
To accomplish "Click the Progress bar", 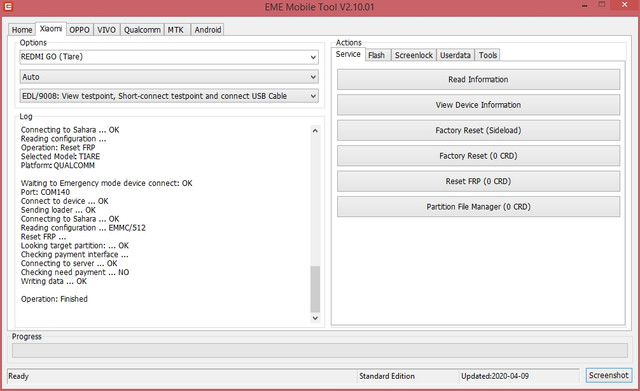I will point(320,350).
